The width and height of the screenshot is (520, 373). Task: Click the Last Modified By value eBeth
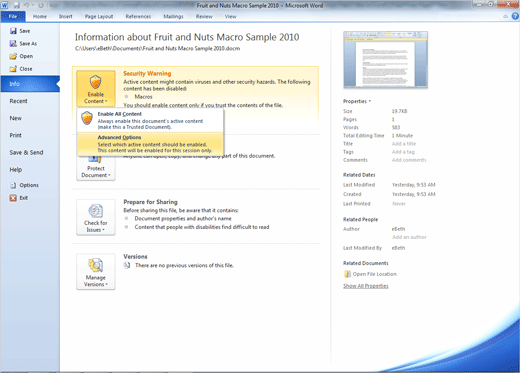click(398, 248)
